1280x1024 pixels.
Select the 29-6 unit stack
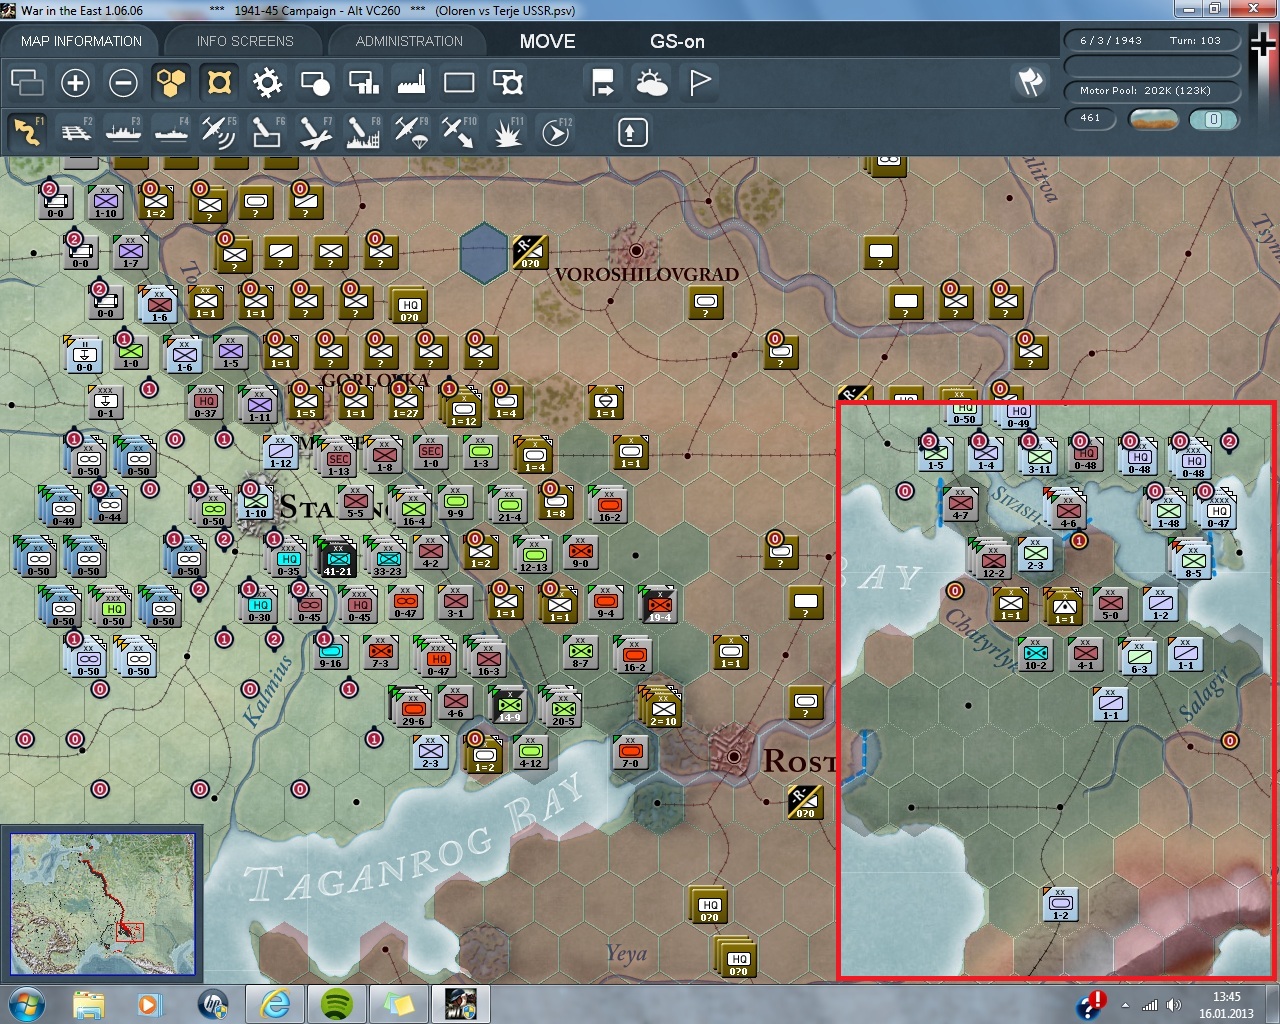(412, 705)
